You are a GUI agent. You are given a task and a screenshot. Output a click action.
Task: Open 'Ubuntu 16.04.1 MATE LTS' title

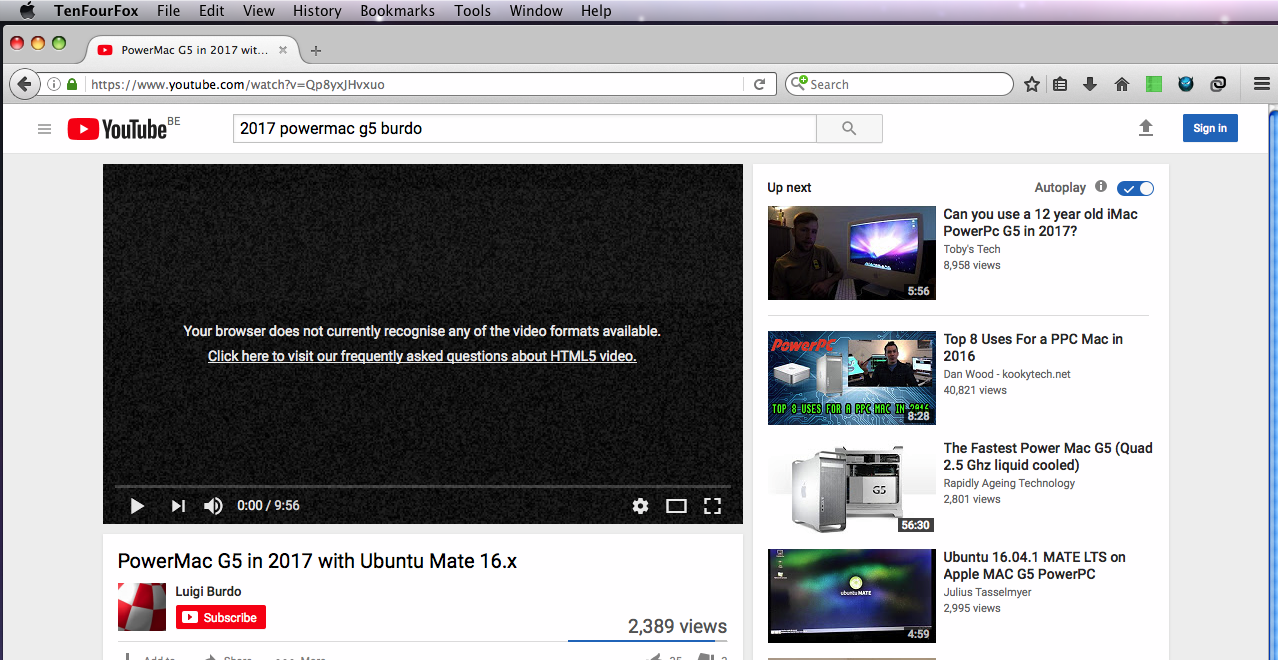[1034, 565]
